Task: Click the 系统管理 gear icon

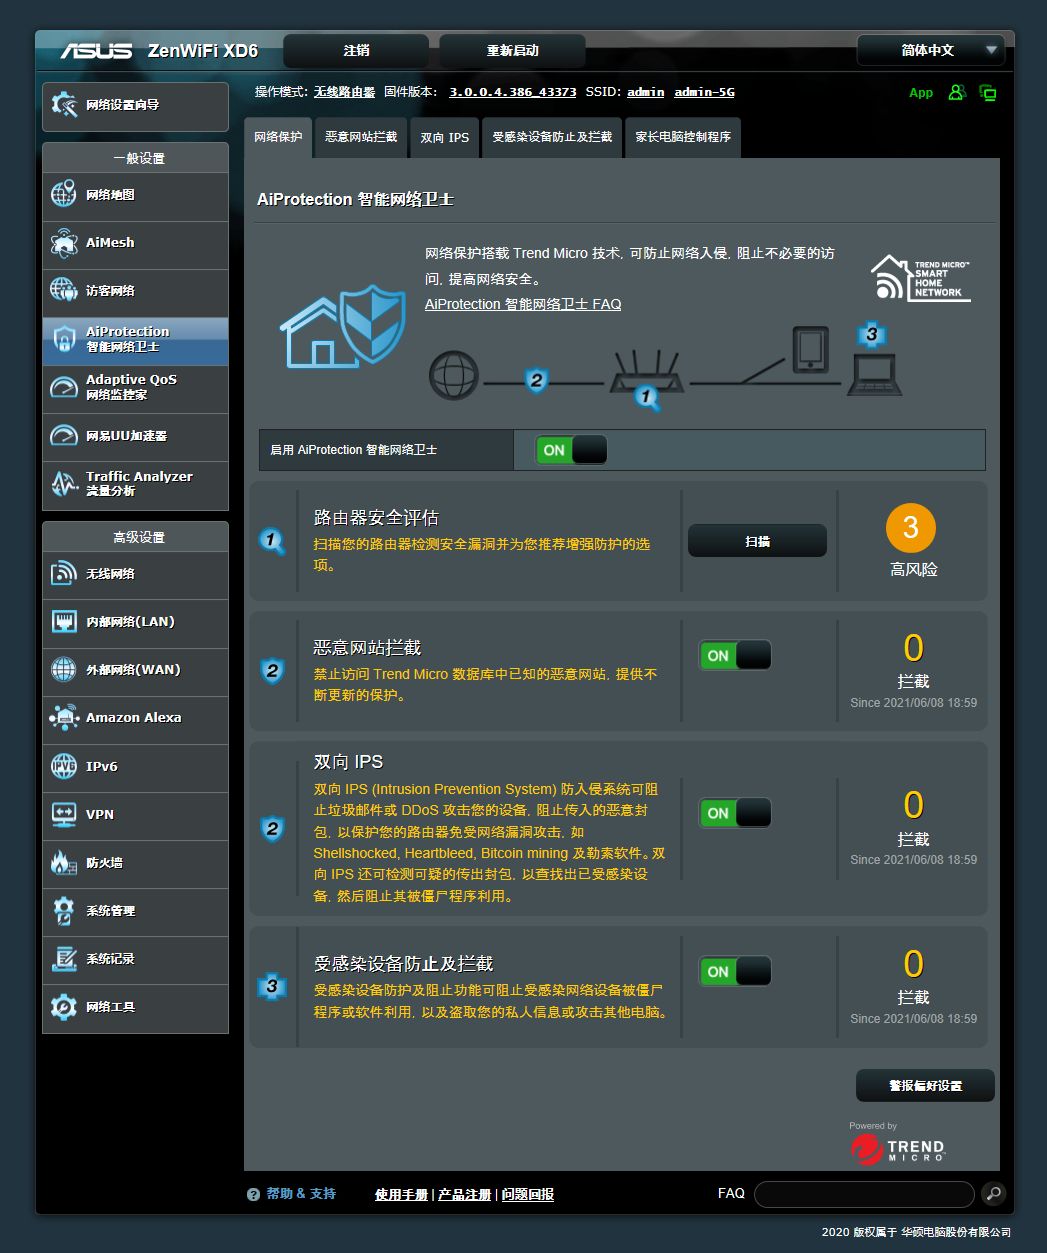Action: pyautogui.click(x=64, y=911)
